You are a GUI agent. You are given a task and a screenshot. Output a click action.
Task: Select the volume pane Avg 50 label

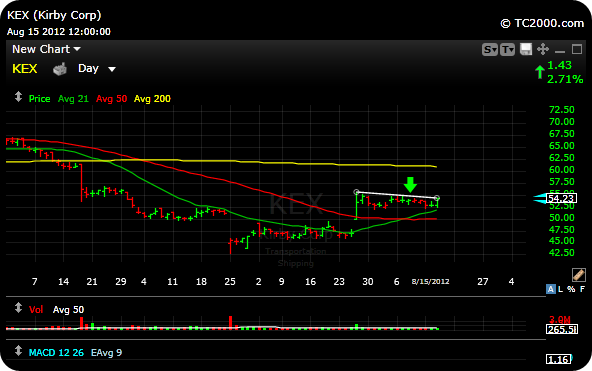(68, 310)
